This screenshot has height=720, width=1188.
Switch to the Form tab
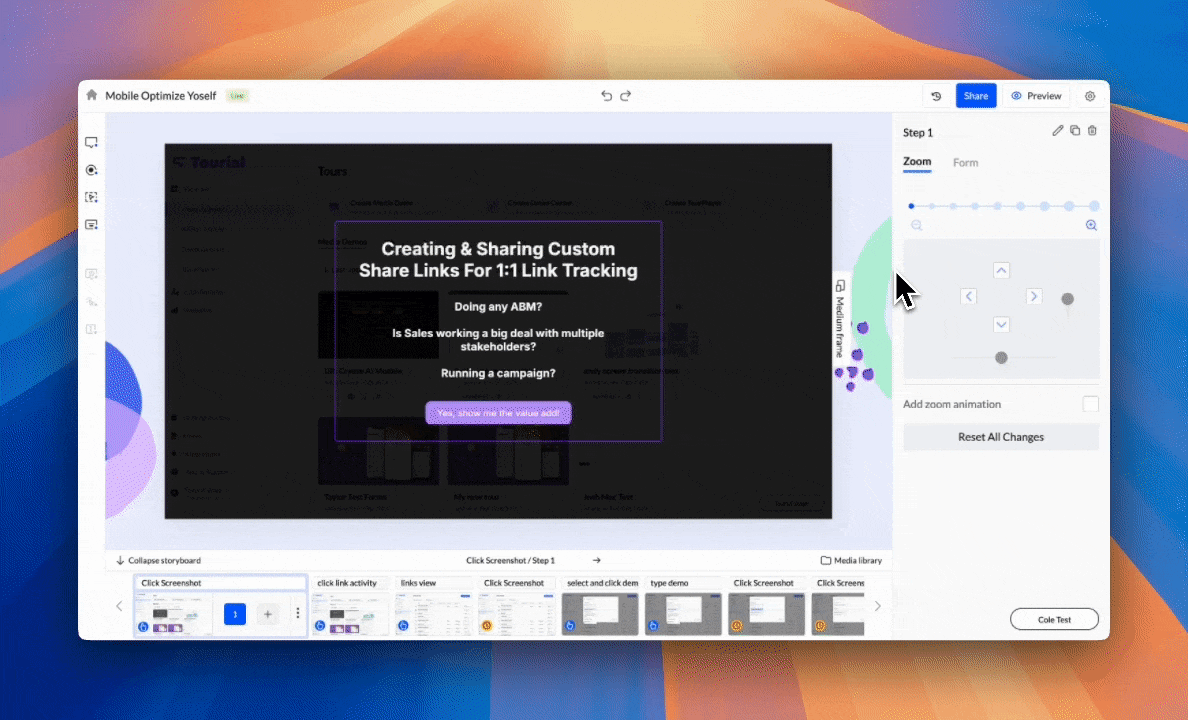coord(965,163)
